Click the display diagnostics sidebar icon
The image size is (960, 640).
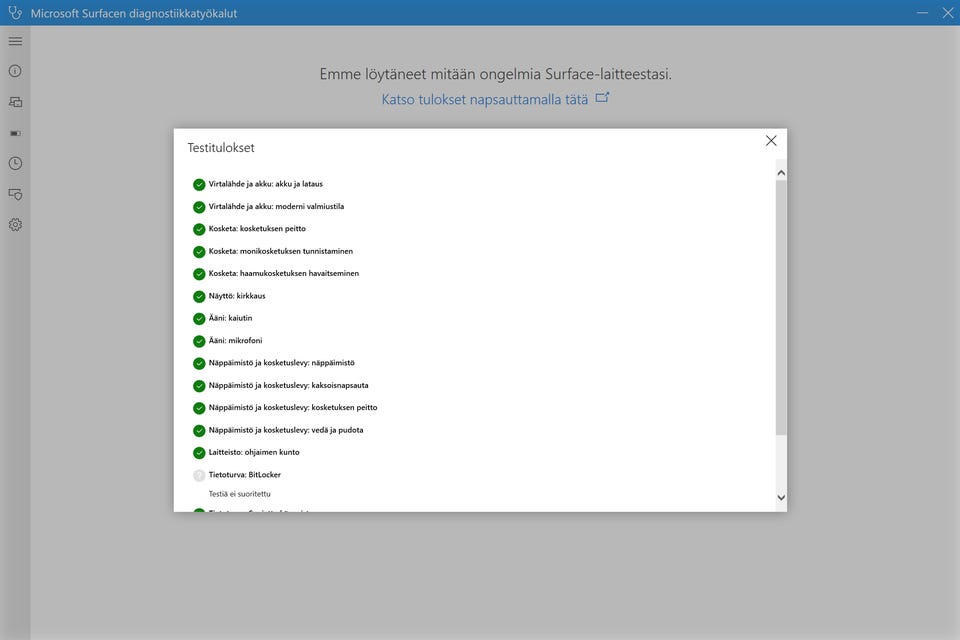[15, 102]
